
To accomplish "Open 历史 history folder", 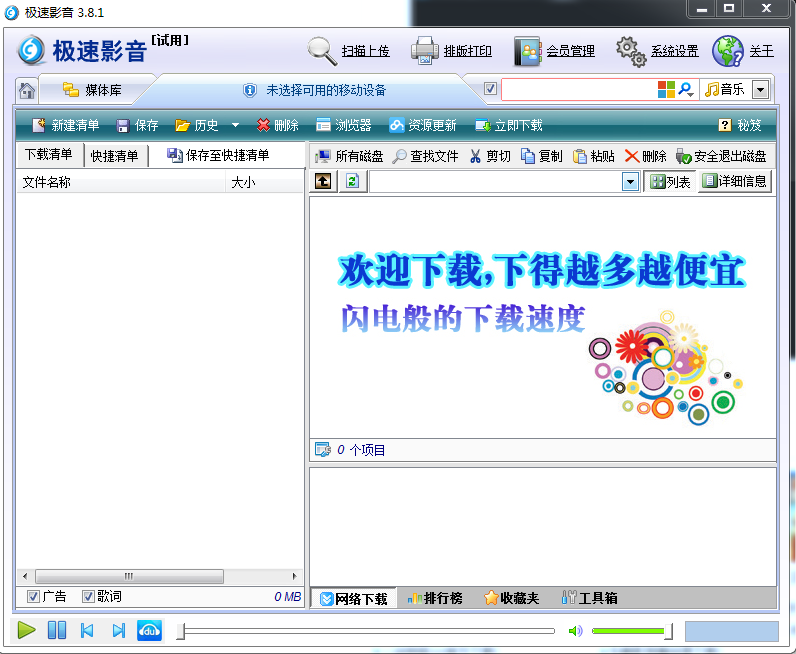I will click(x=196, y=125).
